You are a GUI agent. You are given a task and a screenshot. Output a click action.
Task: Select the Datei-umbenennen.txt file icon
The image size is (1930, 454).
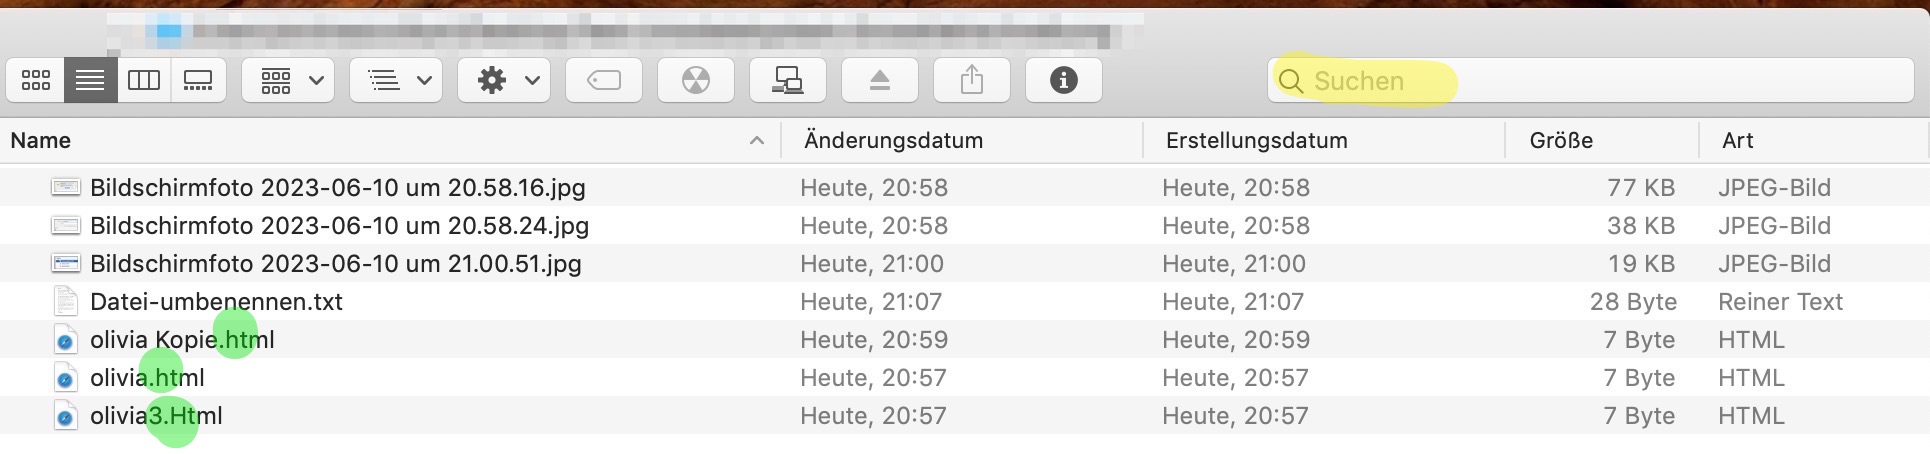pyautogui.click(x=66, y=301)
